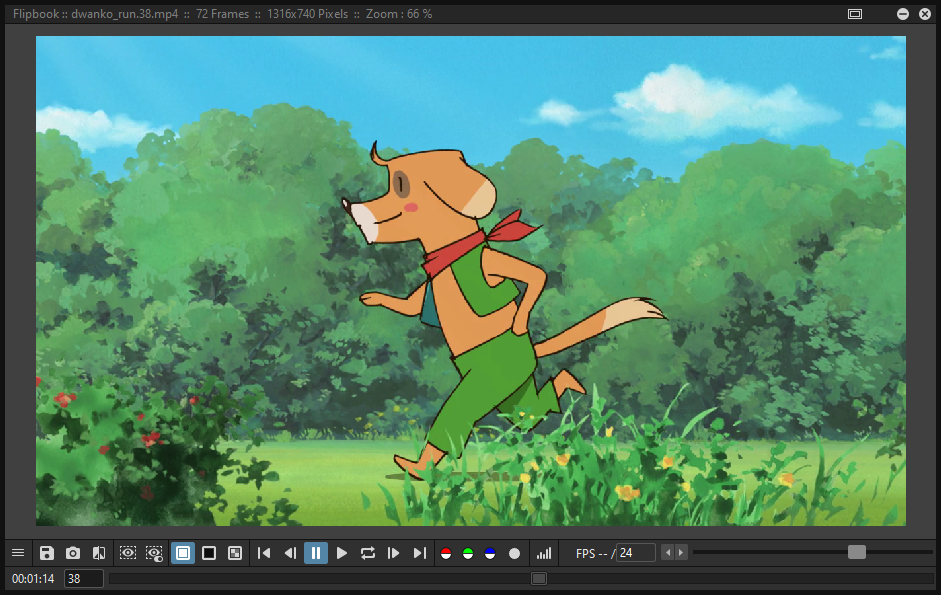
Task: Toggle the blue channel display
Action: coord(490,554)
